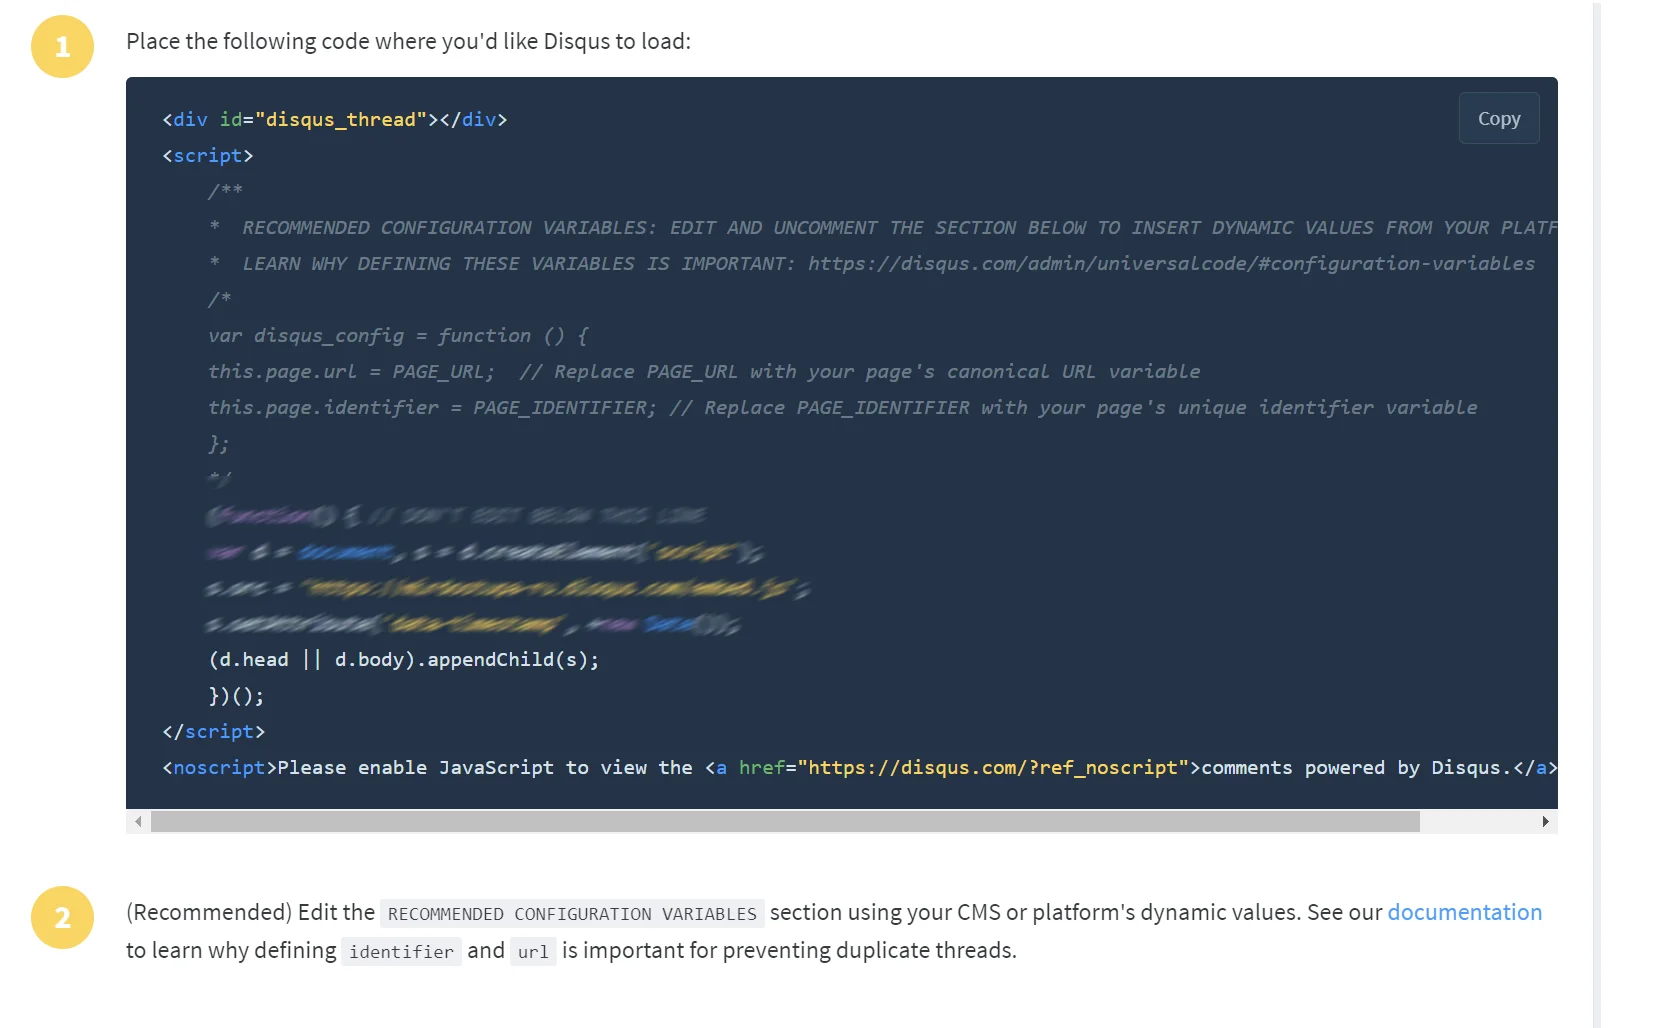Click the step 1 yellow number badge
The image size is (1658, 1028).
62,46
